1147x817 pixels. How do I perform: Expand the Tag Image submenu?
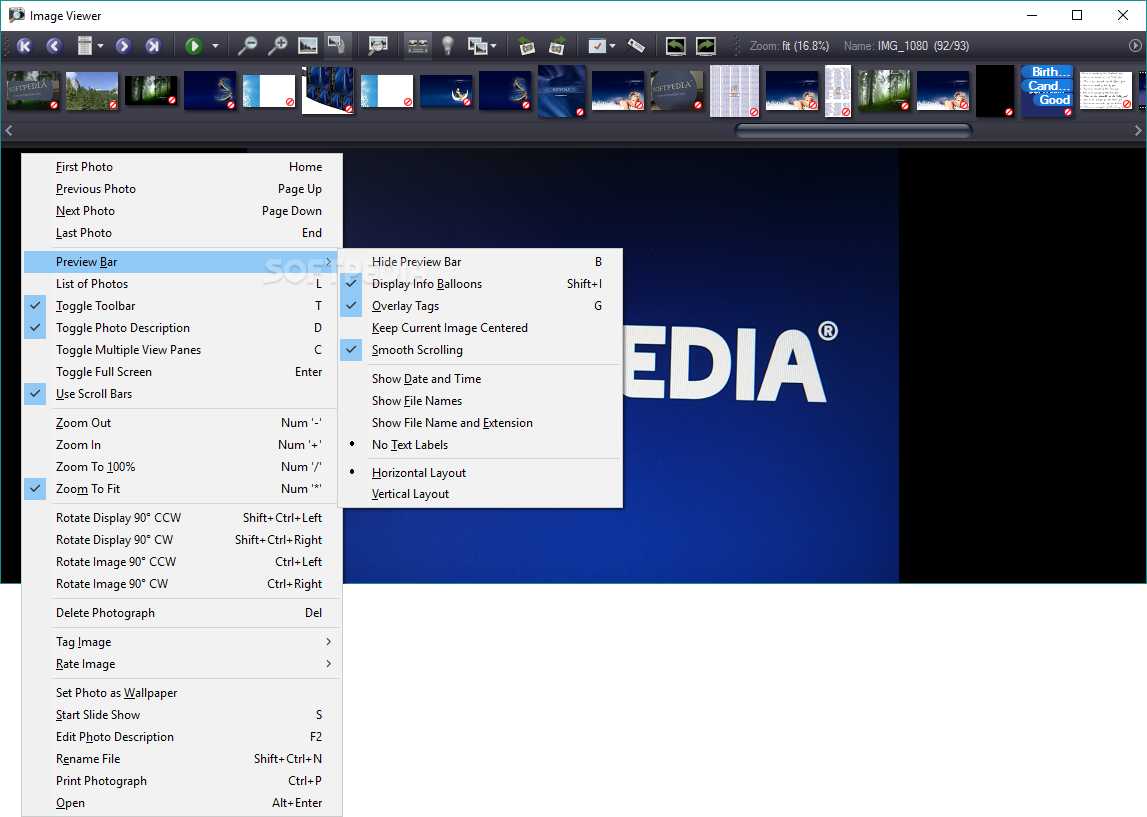pos(181,641)
